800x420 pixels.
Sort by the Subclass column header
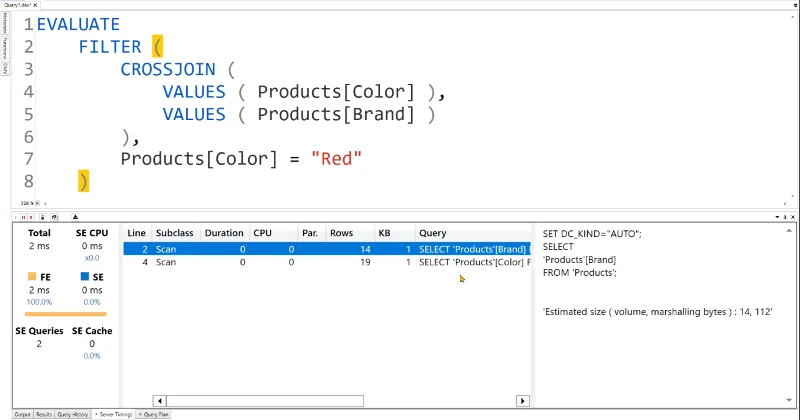point(174,233)
